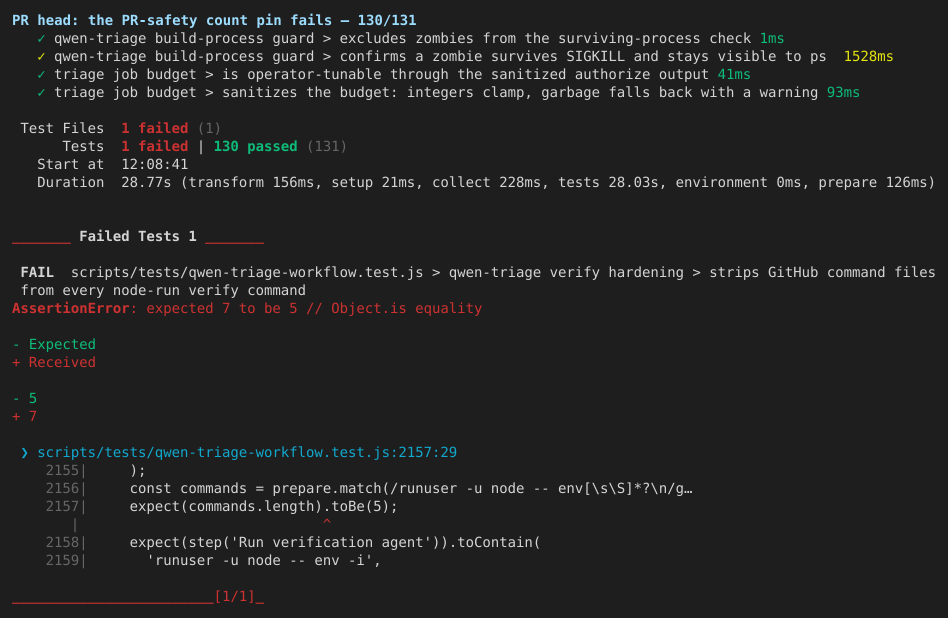Click the yellow checkmark beside zombie survives SIGKILL
The width and height of the screenshot is (948, 618).
point(41,57)
